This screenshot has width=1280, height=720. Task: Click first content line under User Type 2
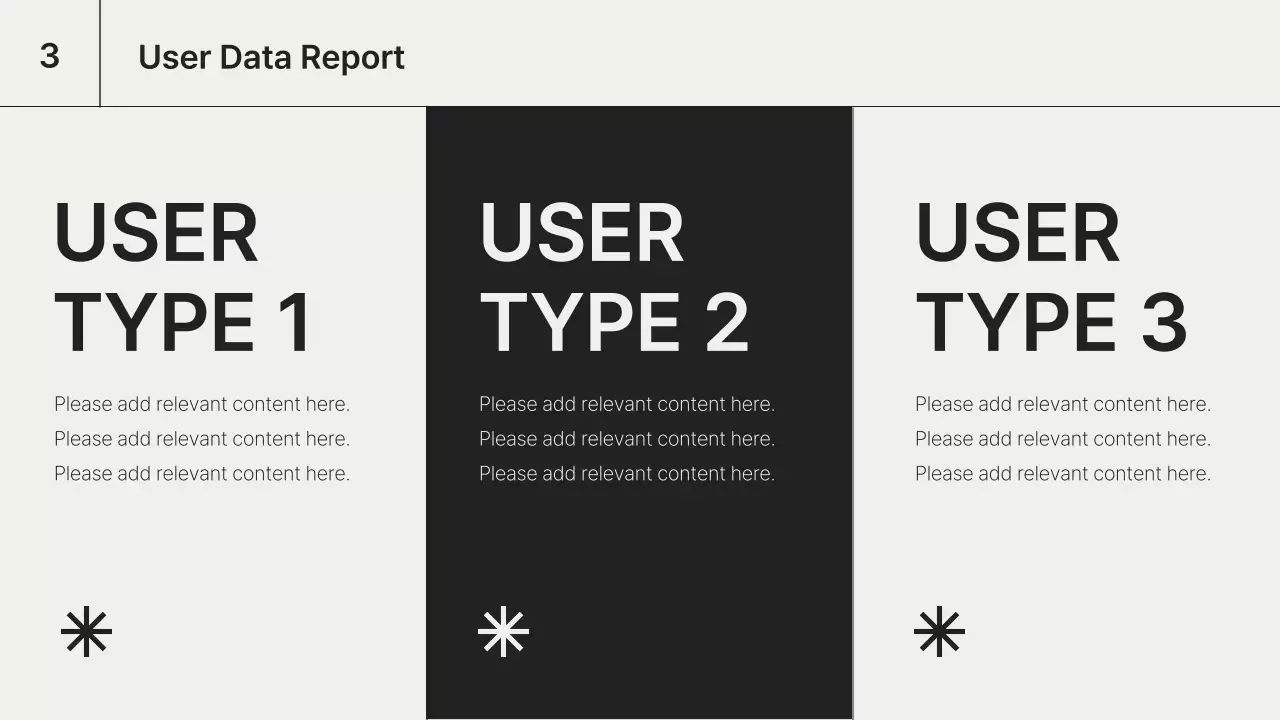coord(627,404)
